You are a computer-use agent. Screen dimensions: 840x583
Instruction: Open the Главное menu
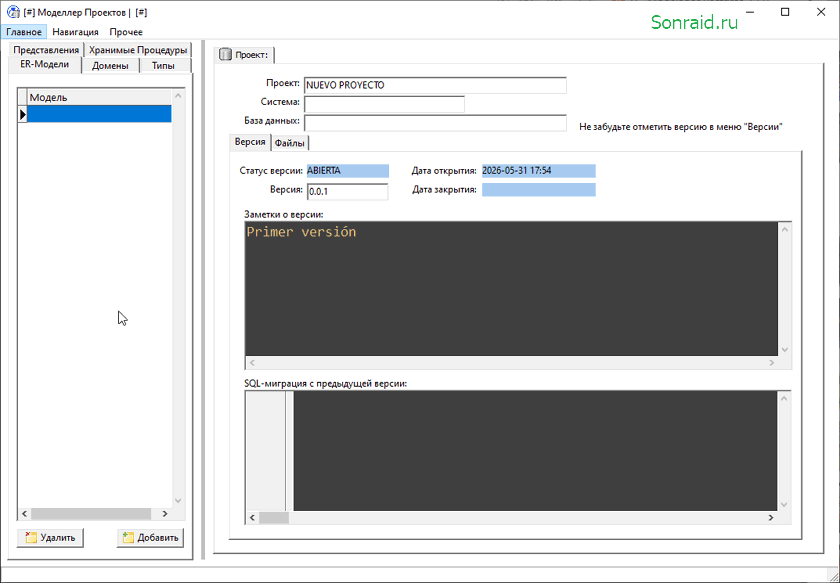pos(24,32)
